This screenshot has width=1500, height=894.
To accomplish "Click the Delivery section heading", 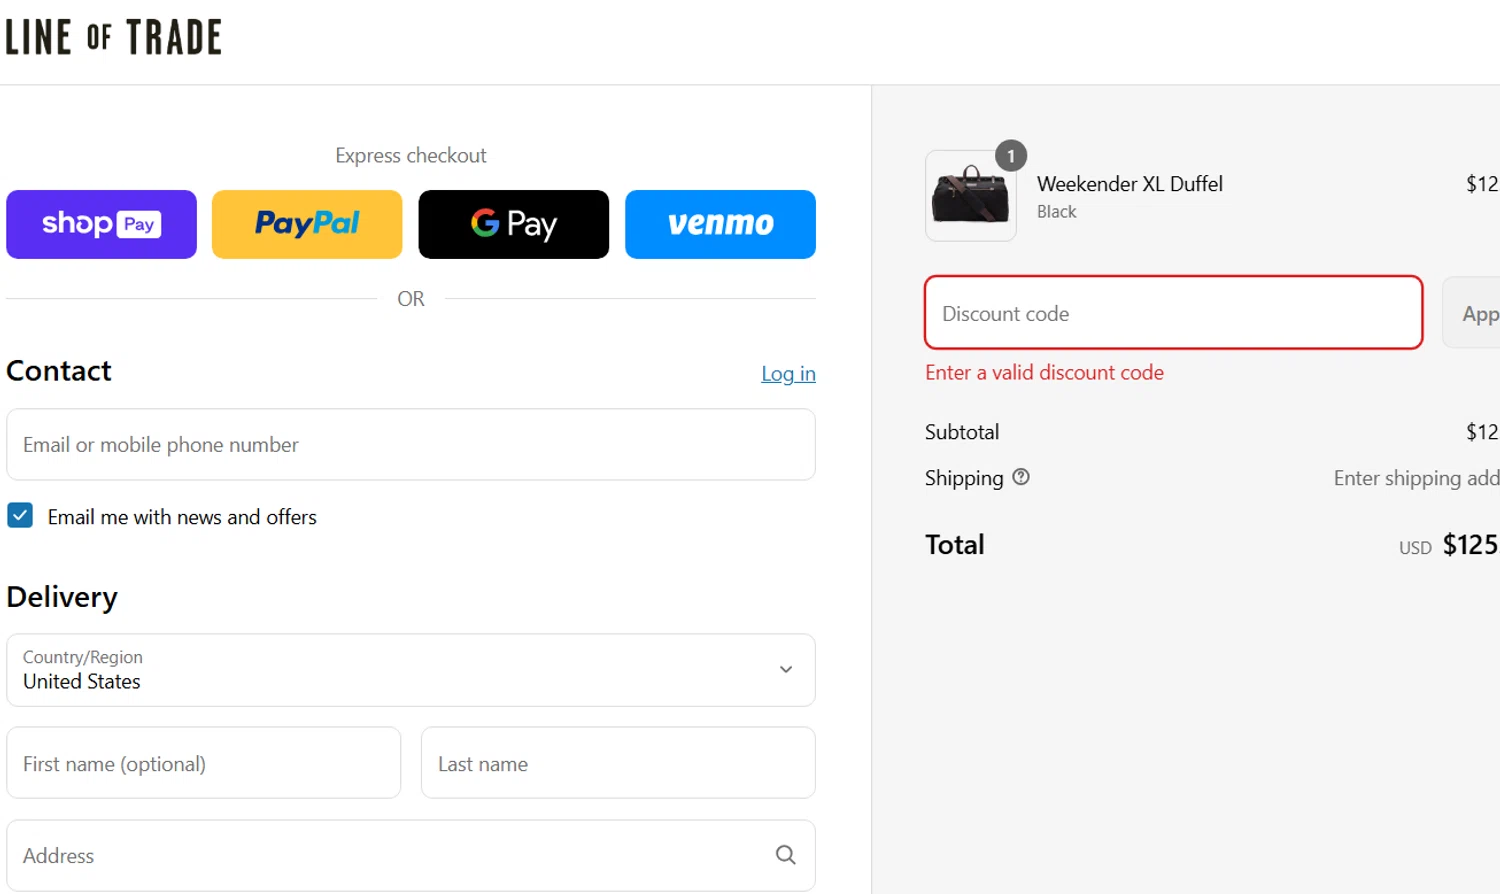I will point(62,597).
